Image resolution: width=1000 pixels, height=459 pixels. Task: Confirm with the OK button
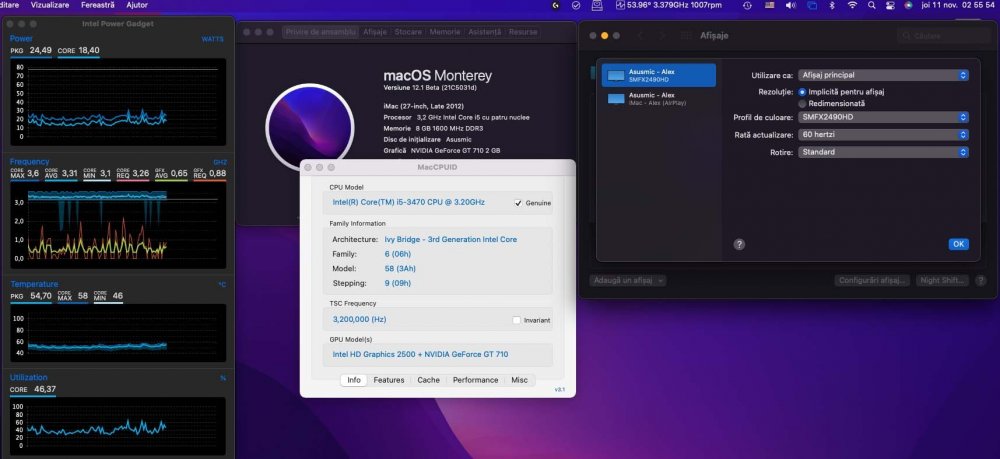pyautogui.click(x=959, y=244)
